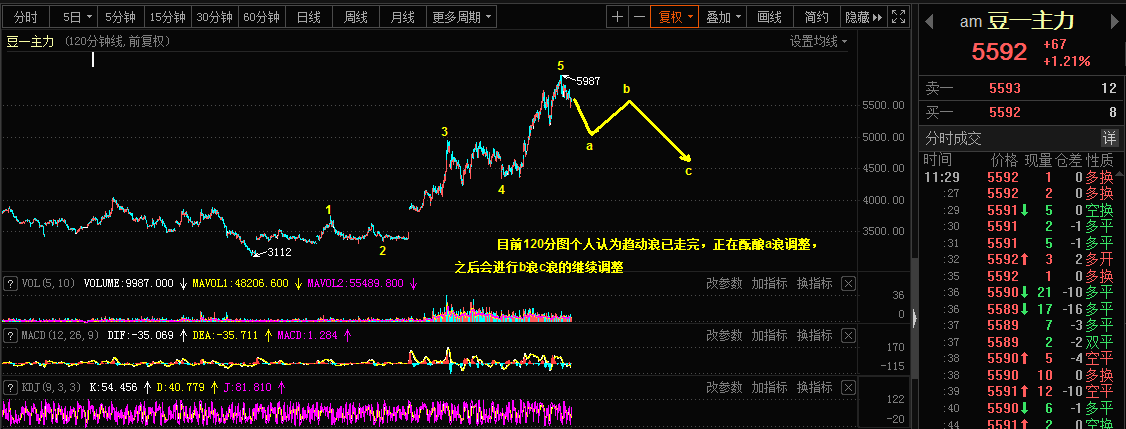Switch to 月线 monthly chart tab

(x=403, y=17)
